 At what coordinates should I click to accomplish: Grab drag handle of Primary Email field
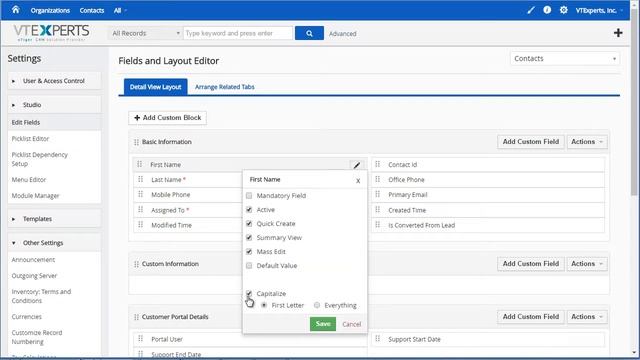point(378,194)
